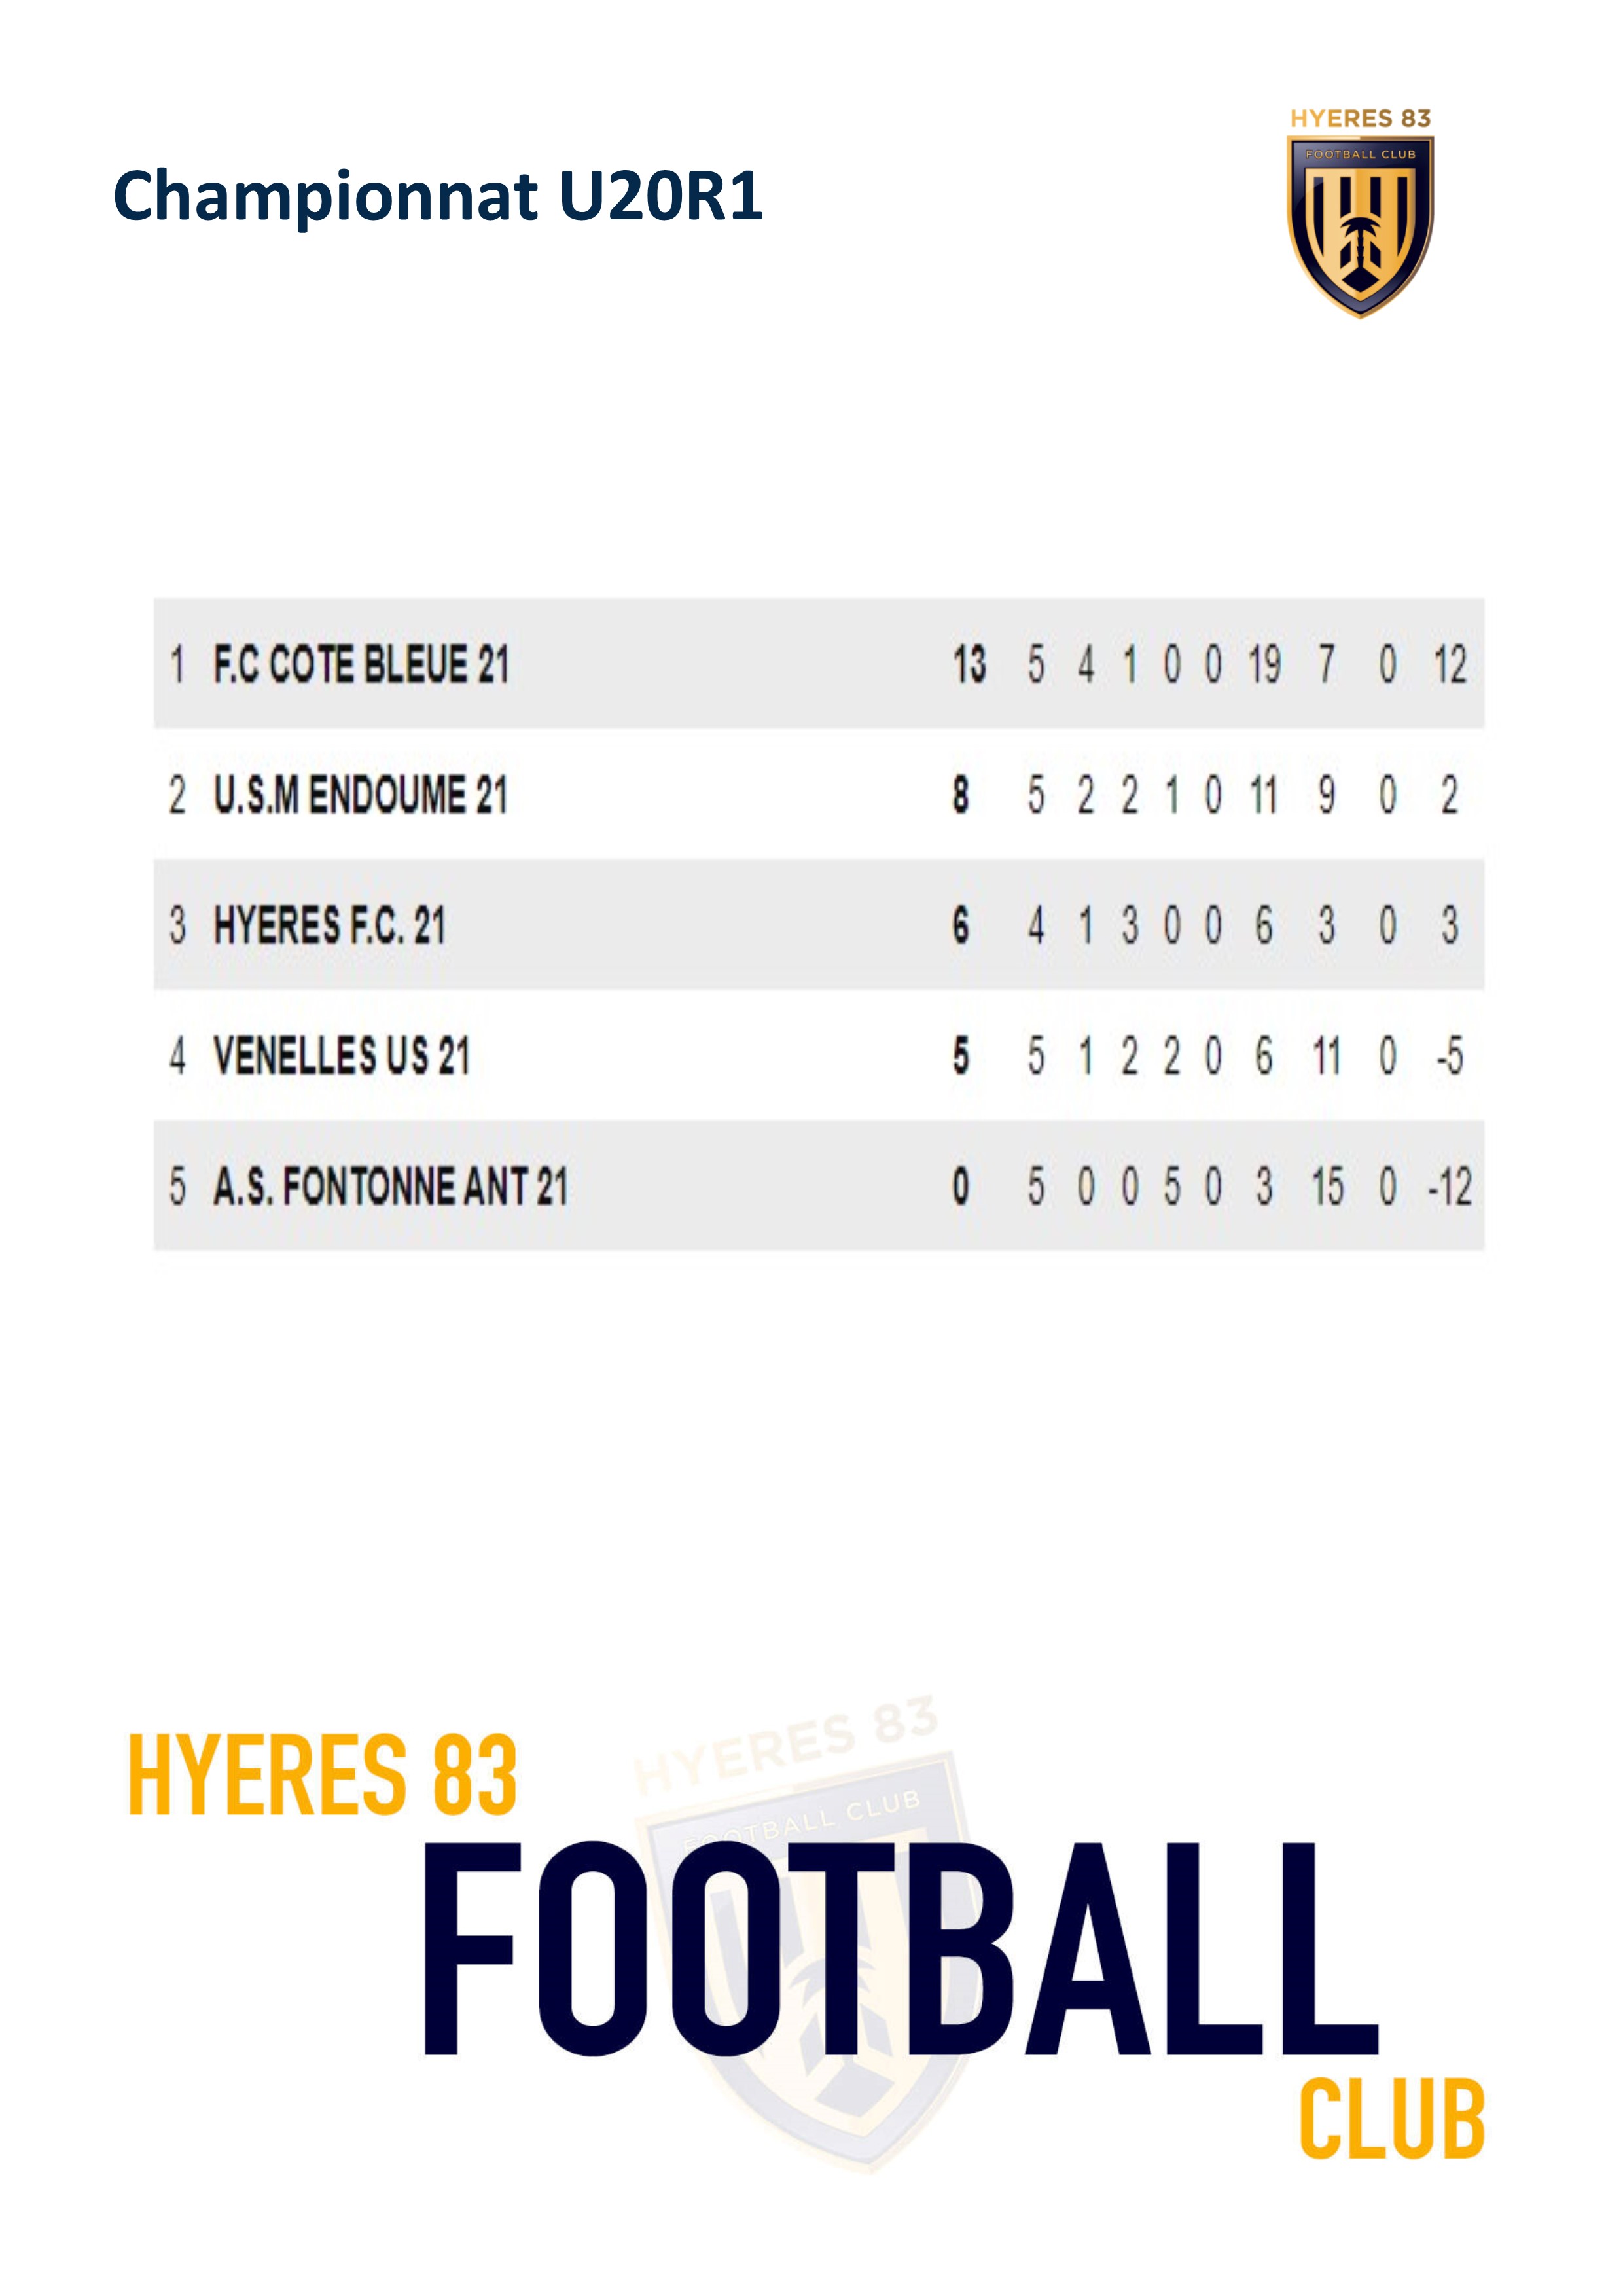Select the HYERES F.C. 21 team name
1623x2296 pixels.
click(x=329, y=925)
